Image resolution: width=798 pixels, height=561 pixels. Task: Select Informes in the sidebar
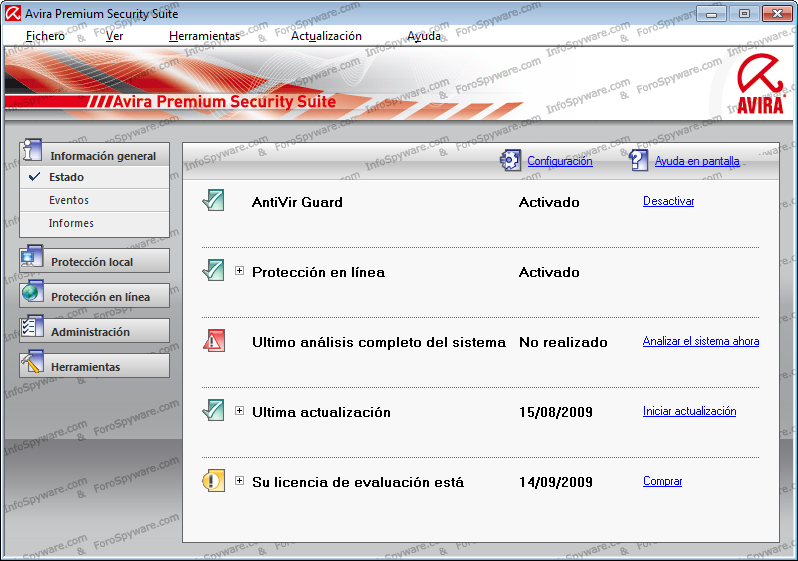[94, 223]
